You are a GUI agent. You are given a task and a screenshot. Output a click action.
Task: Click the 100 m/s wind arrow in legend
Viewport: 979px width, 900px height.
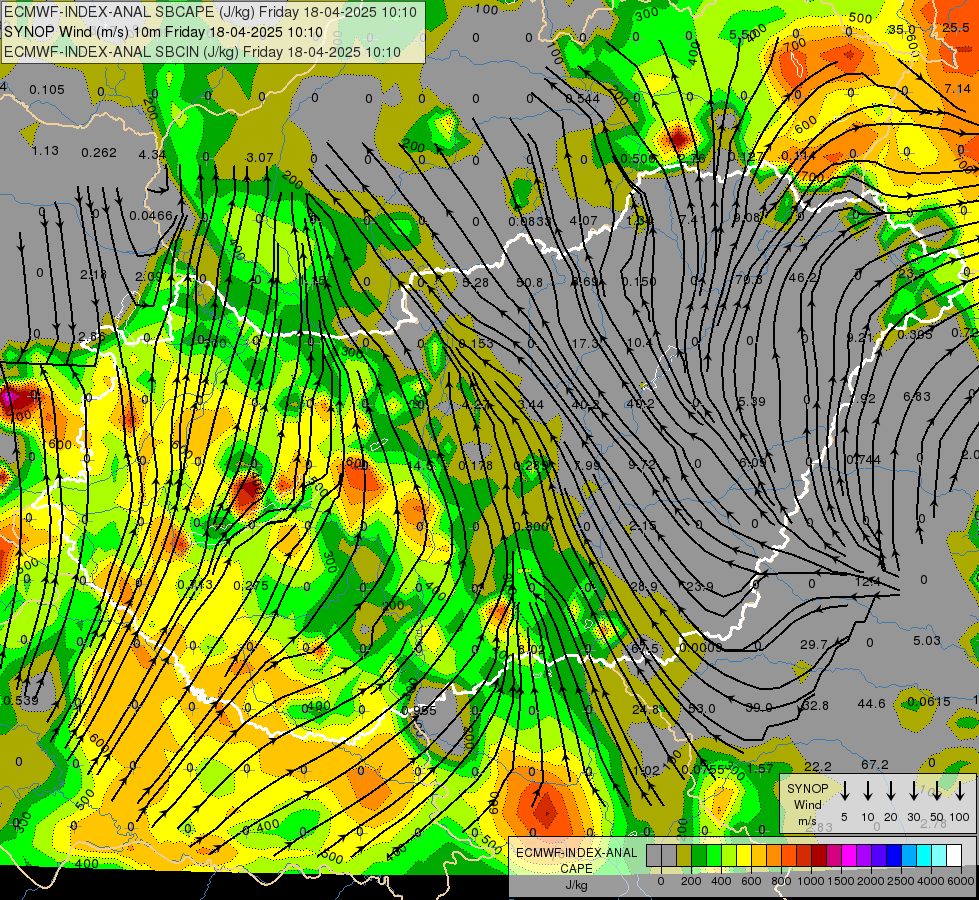tap(960, 791)
